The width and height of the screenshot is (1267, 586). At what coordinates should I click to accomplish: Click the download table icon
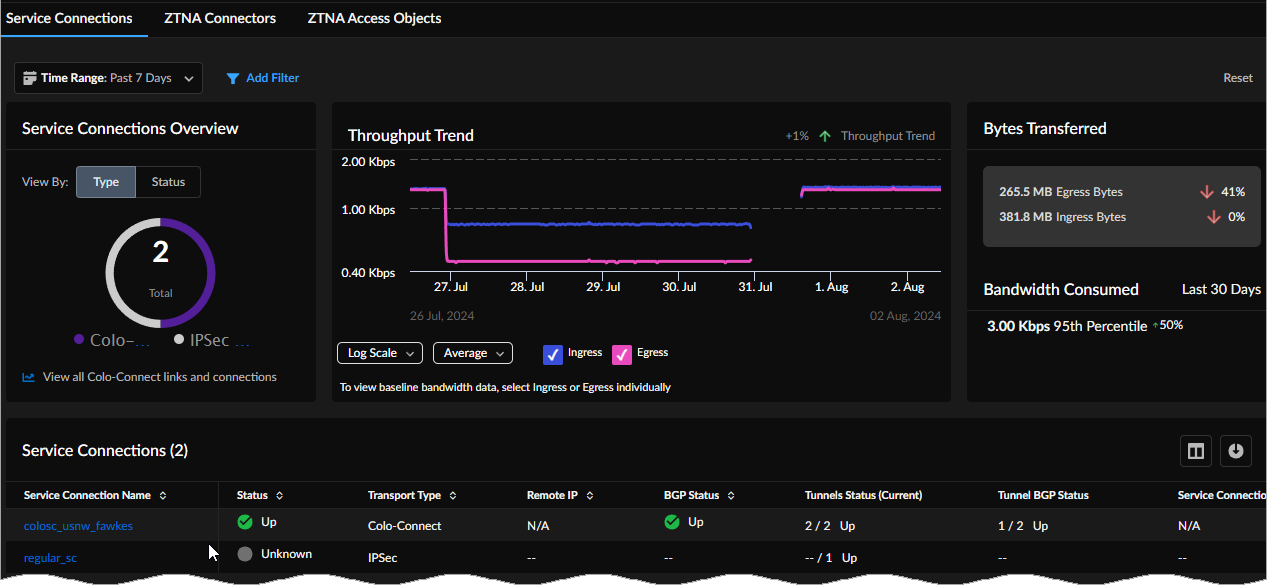coord(1236,451)
